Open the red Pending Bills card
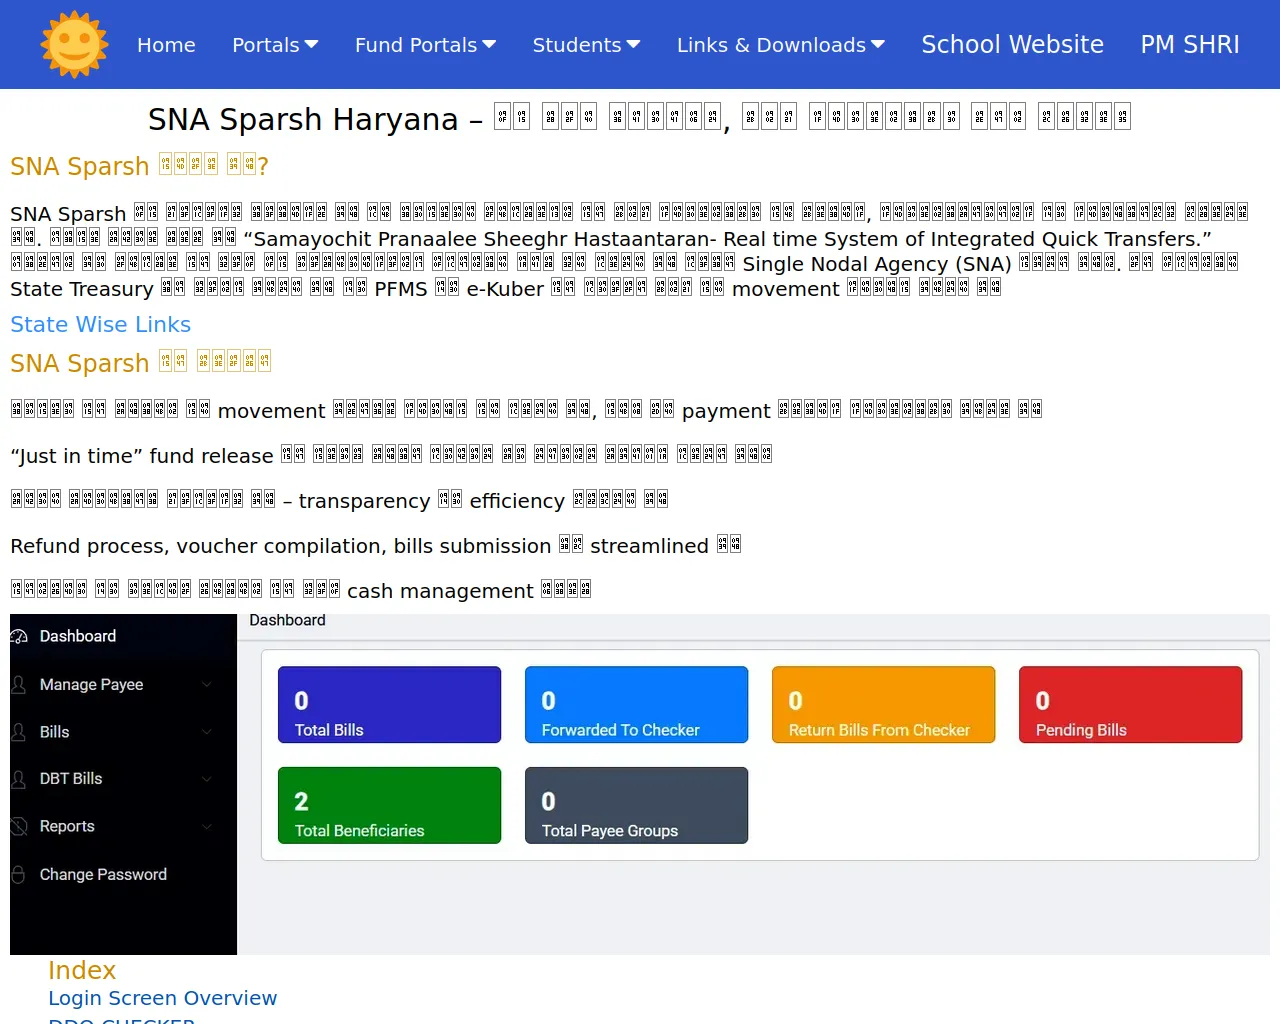The height and width of the screenshot is (1024, 1280). point(1130,705)
